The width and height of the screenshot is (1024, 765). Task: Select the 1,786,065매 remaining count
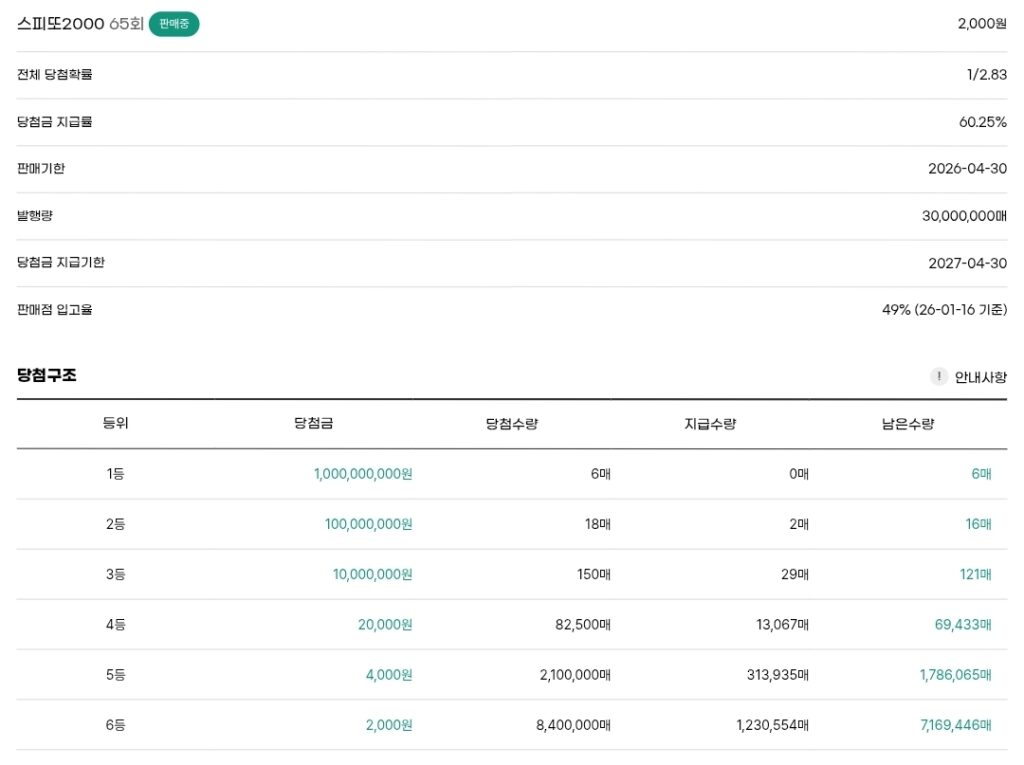(955, 674)
